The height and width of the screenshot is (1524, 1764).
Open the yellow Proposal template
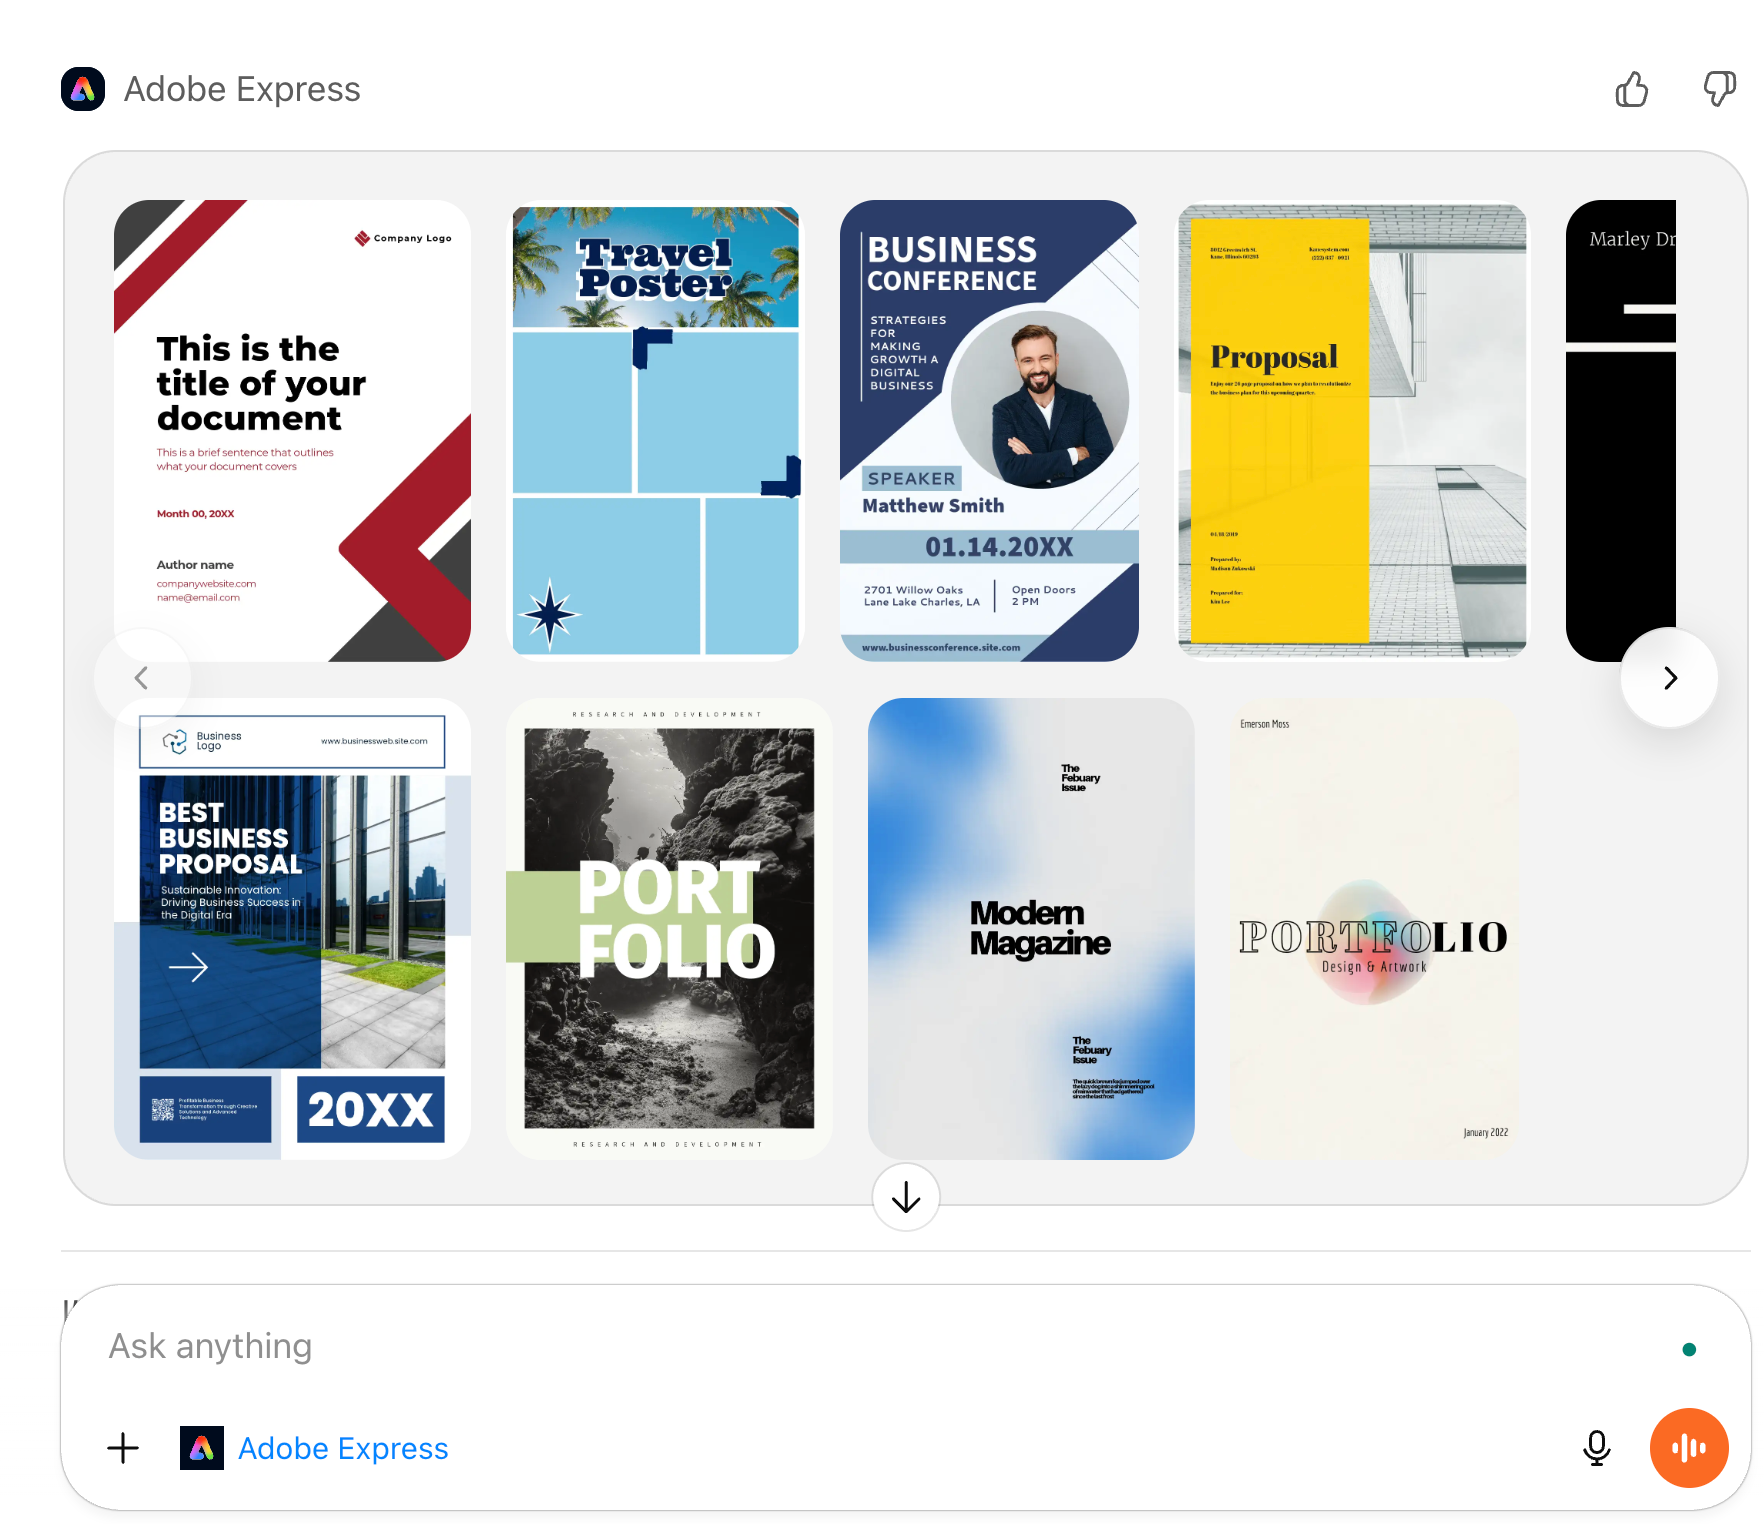tap(1352, 431)
